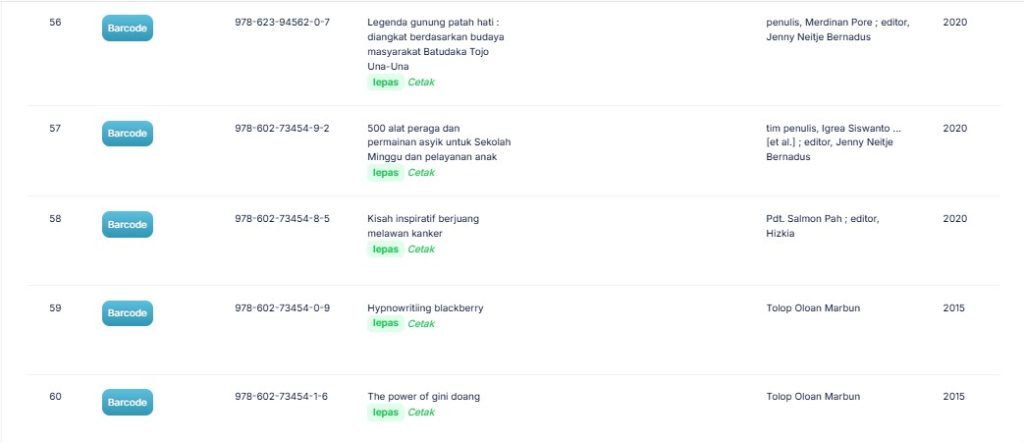Image resolution: width=1024 pixels, height=443 pixels.
Task: Click The power of gini doang title
Action: (x=423, y=397)
